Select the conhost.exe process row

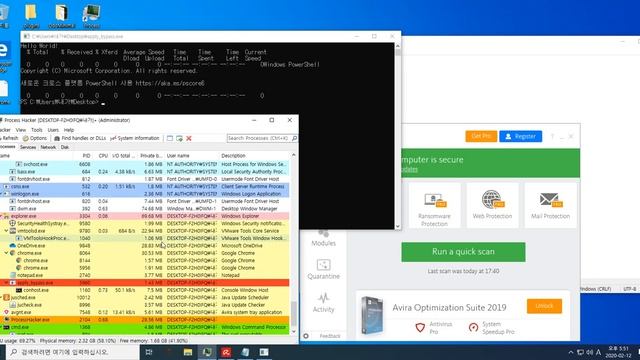(144, 290)
